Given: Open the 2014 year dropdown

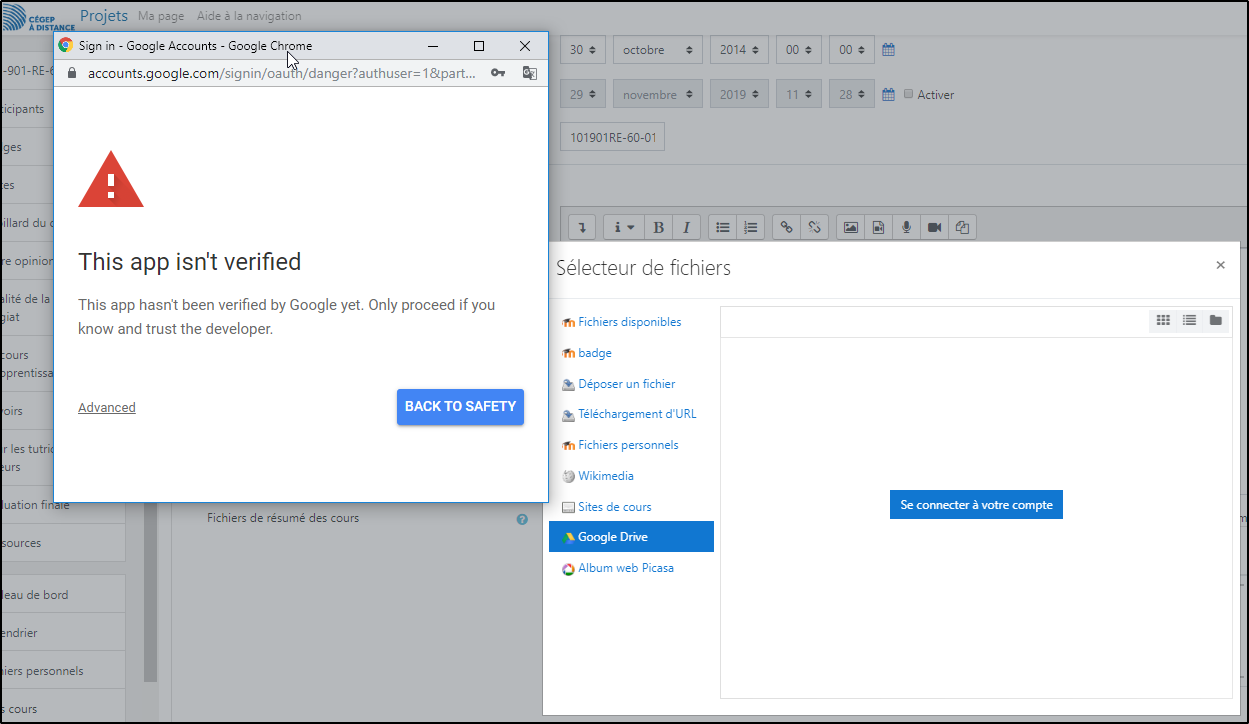Looking at the screenshot, I should point(739,49).
